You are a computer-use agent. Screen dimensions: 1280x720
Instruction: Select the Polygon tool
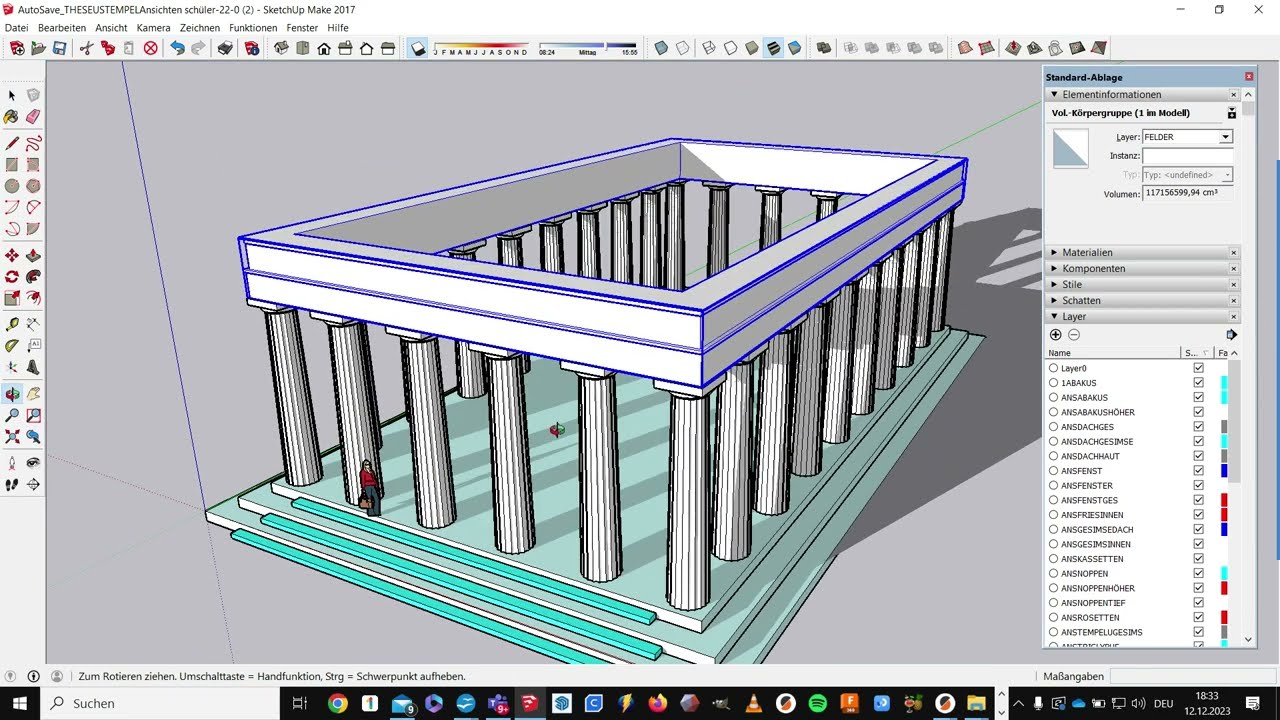[x=33, y=186]
